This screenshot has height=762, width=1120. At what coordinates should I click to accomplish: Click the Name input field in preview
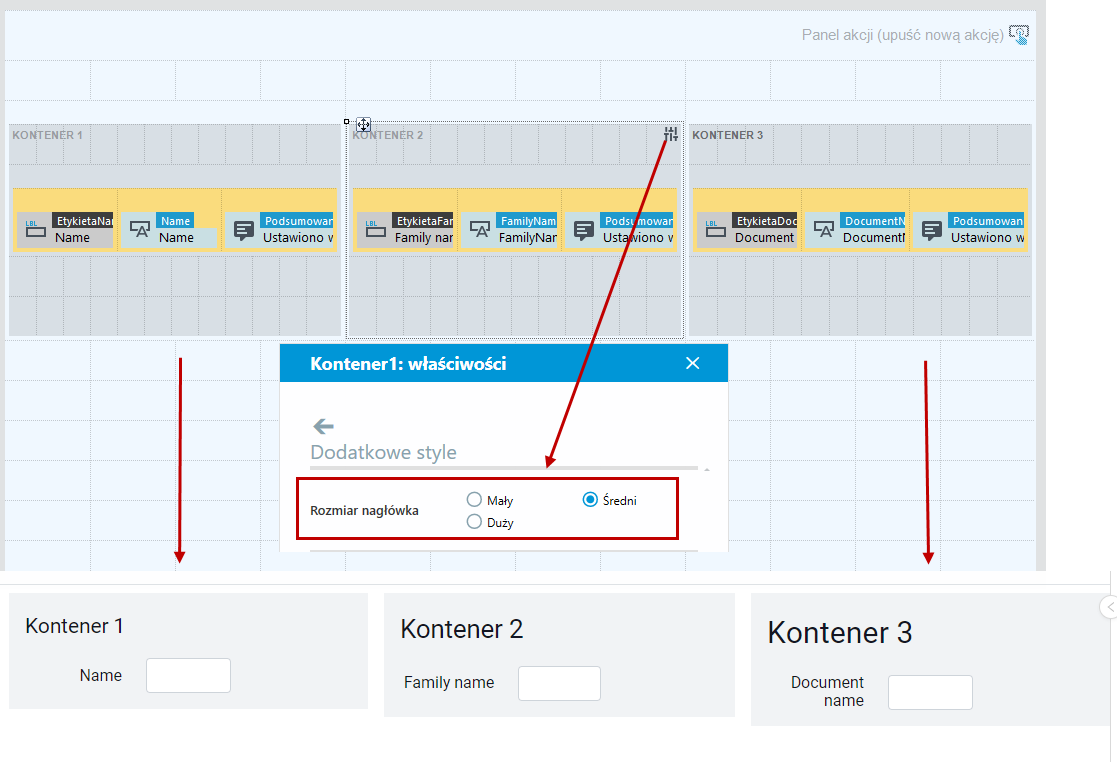[189, 676]
